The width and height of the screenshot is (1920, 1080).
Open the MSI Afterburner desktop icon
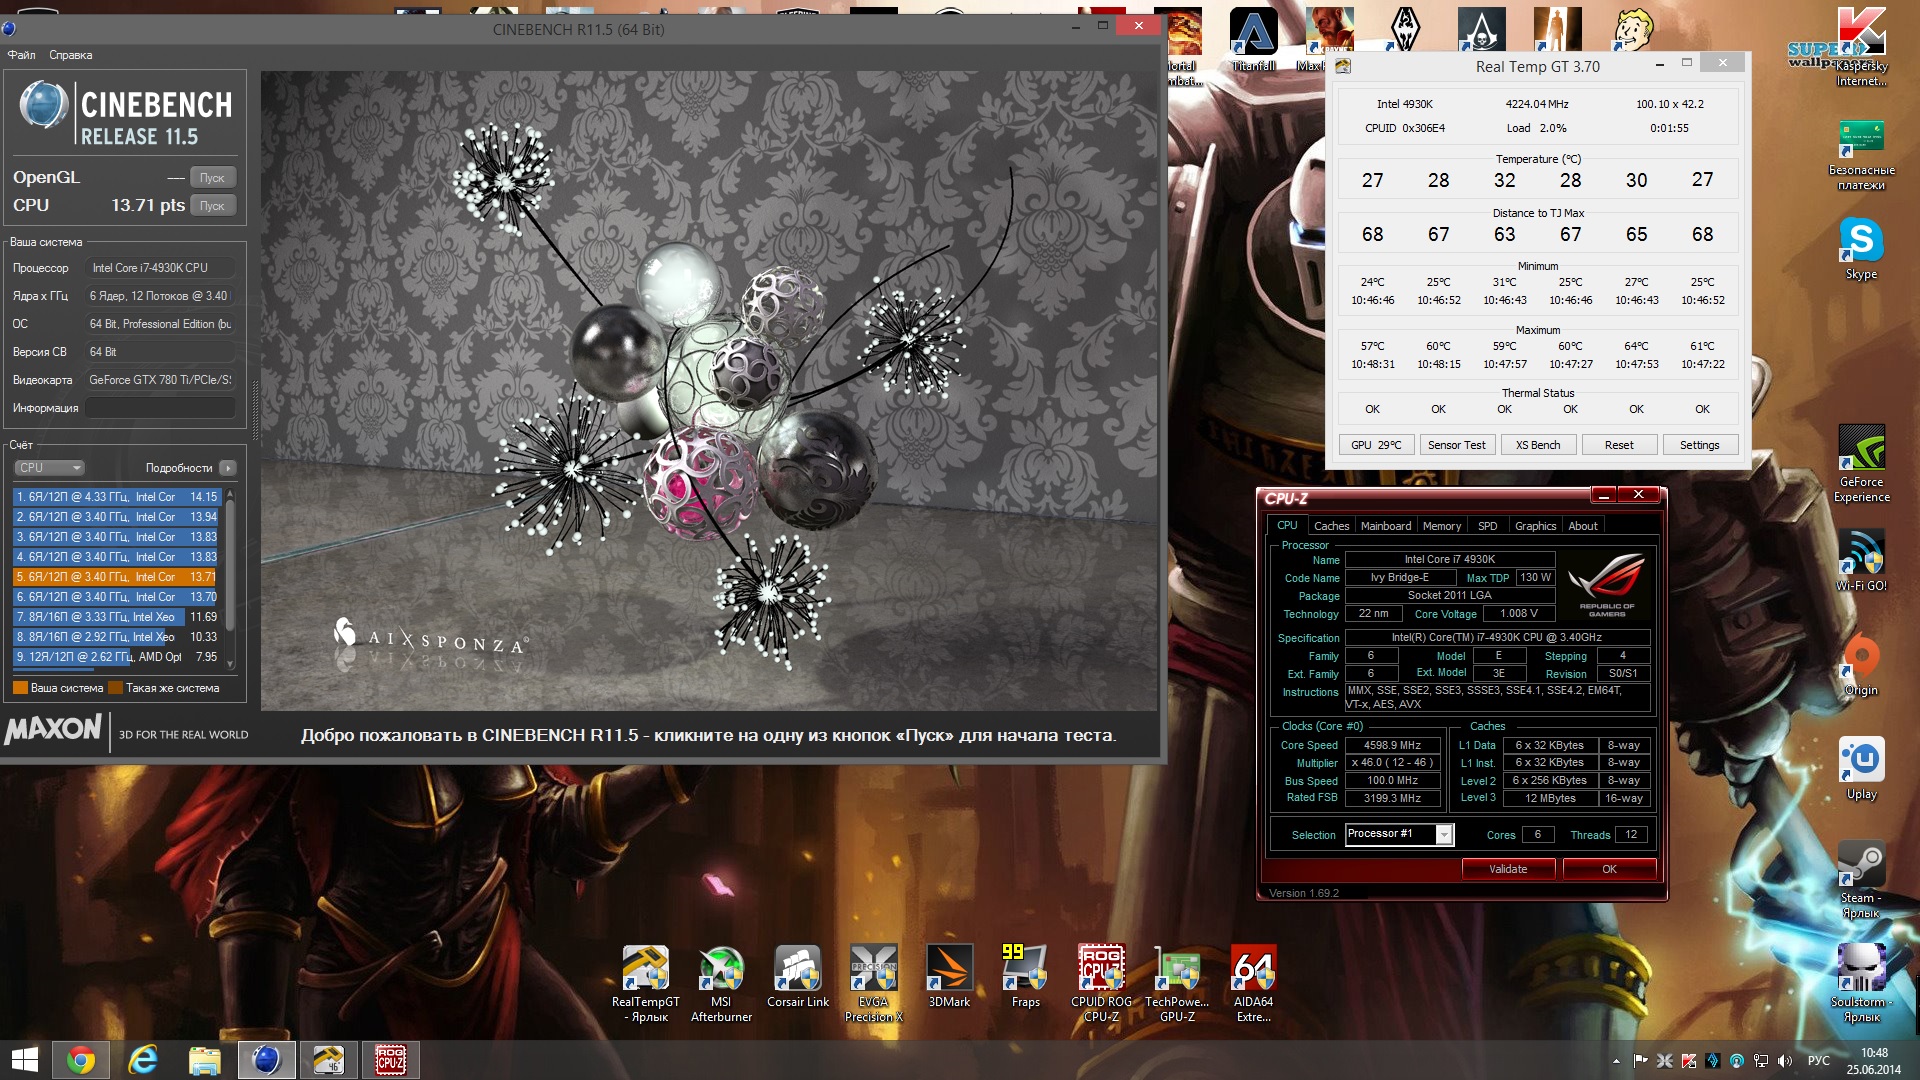(721, 983)
